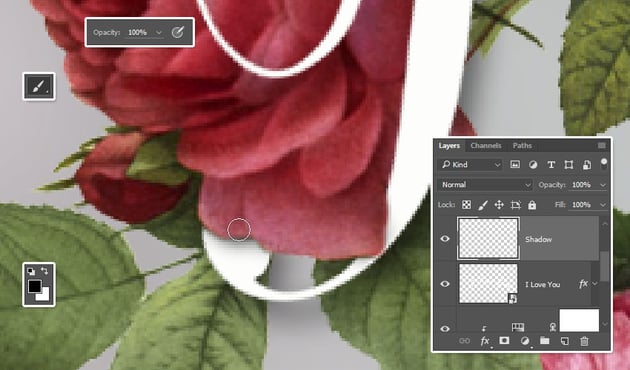
Task: Select the Shadow layer name
Action: pyautogui.click(x=538, y=239)
